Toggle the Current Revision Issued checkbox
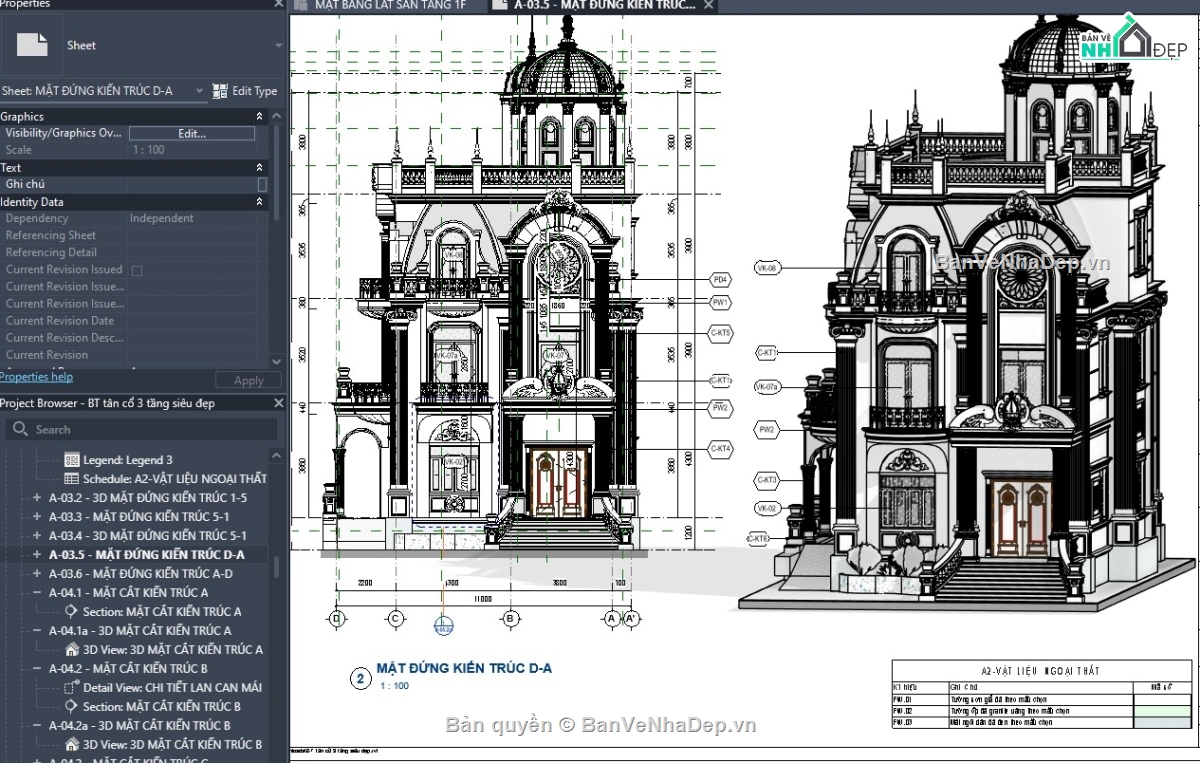1200x763 pixels. [137, 270]
